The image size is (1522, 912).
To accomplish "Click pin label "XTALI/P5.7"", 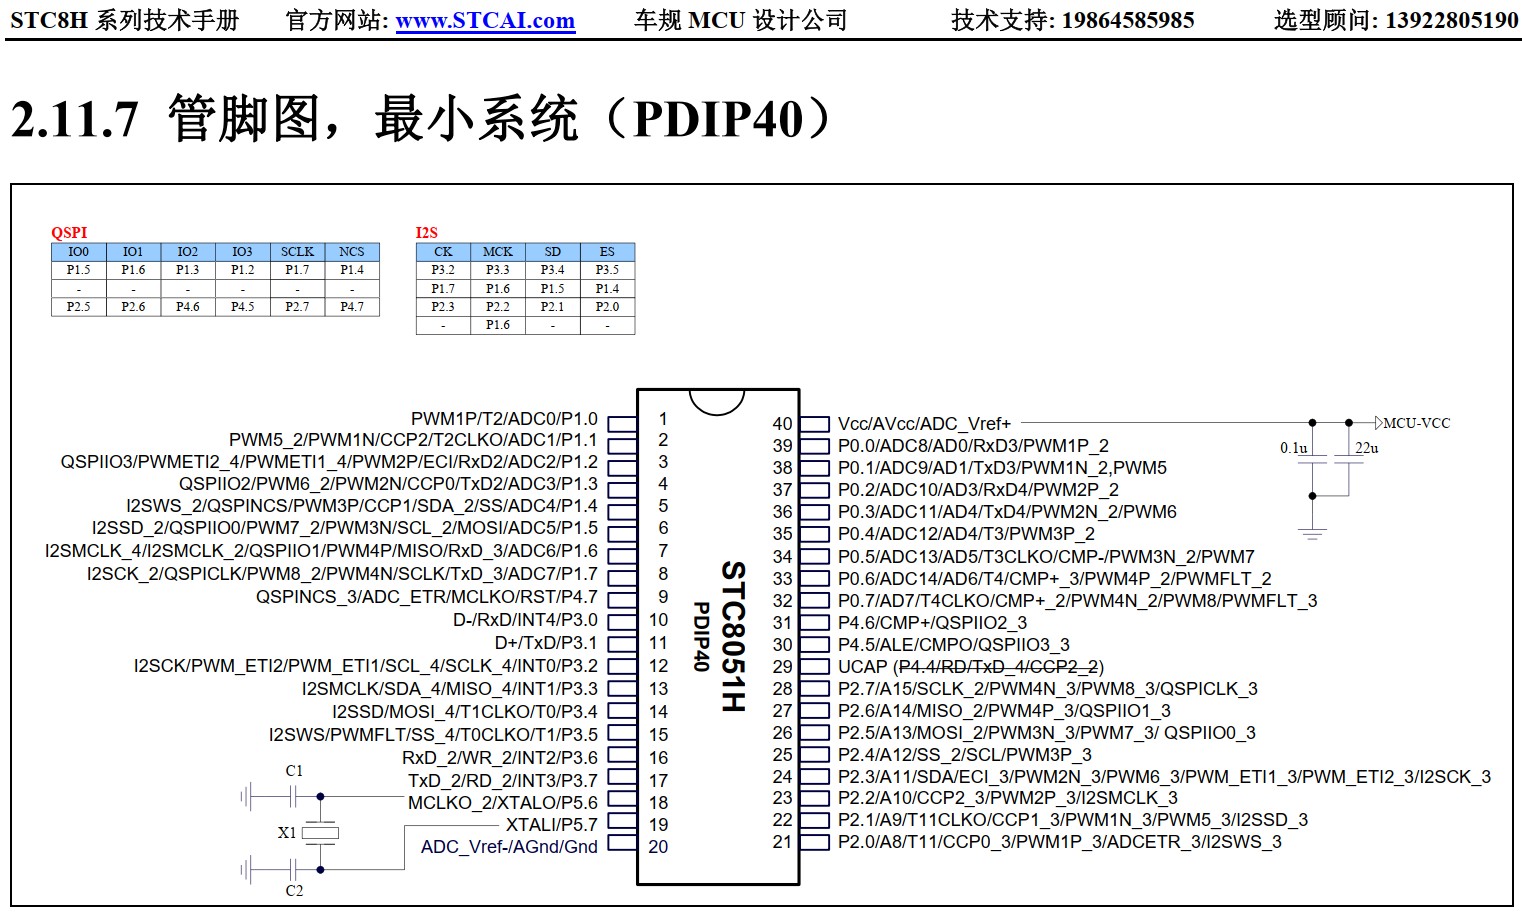I will [x=551, y=825].
